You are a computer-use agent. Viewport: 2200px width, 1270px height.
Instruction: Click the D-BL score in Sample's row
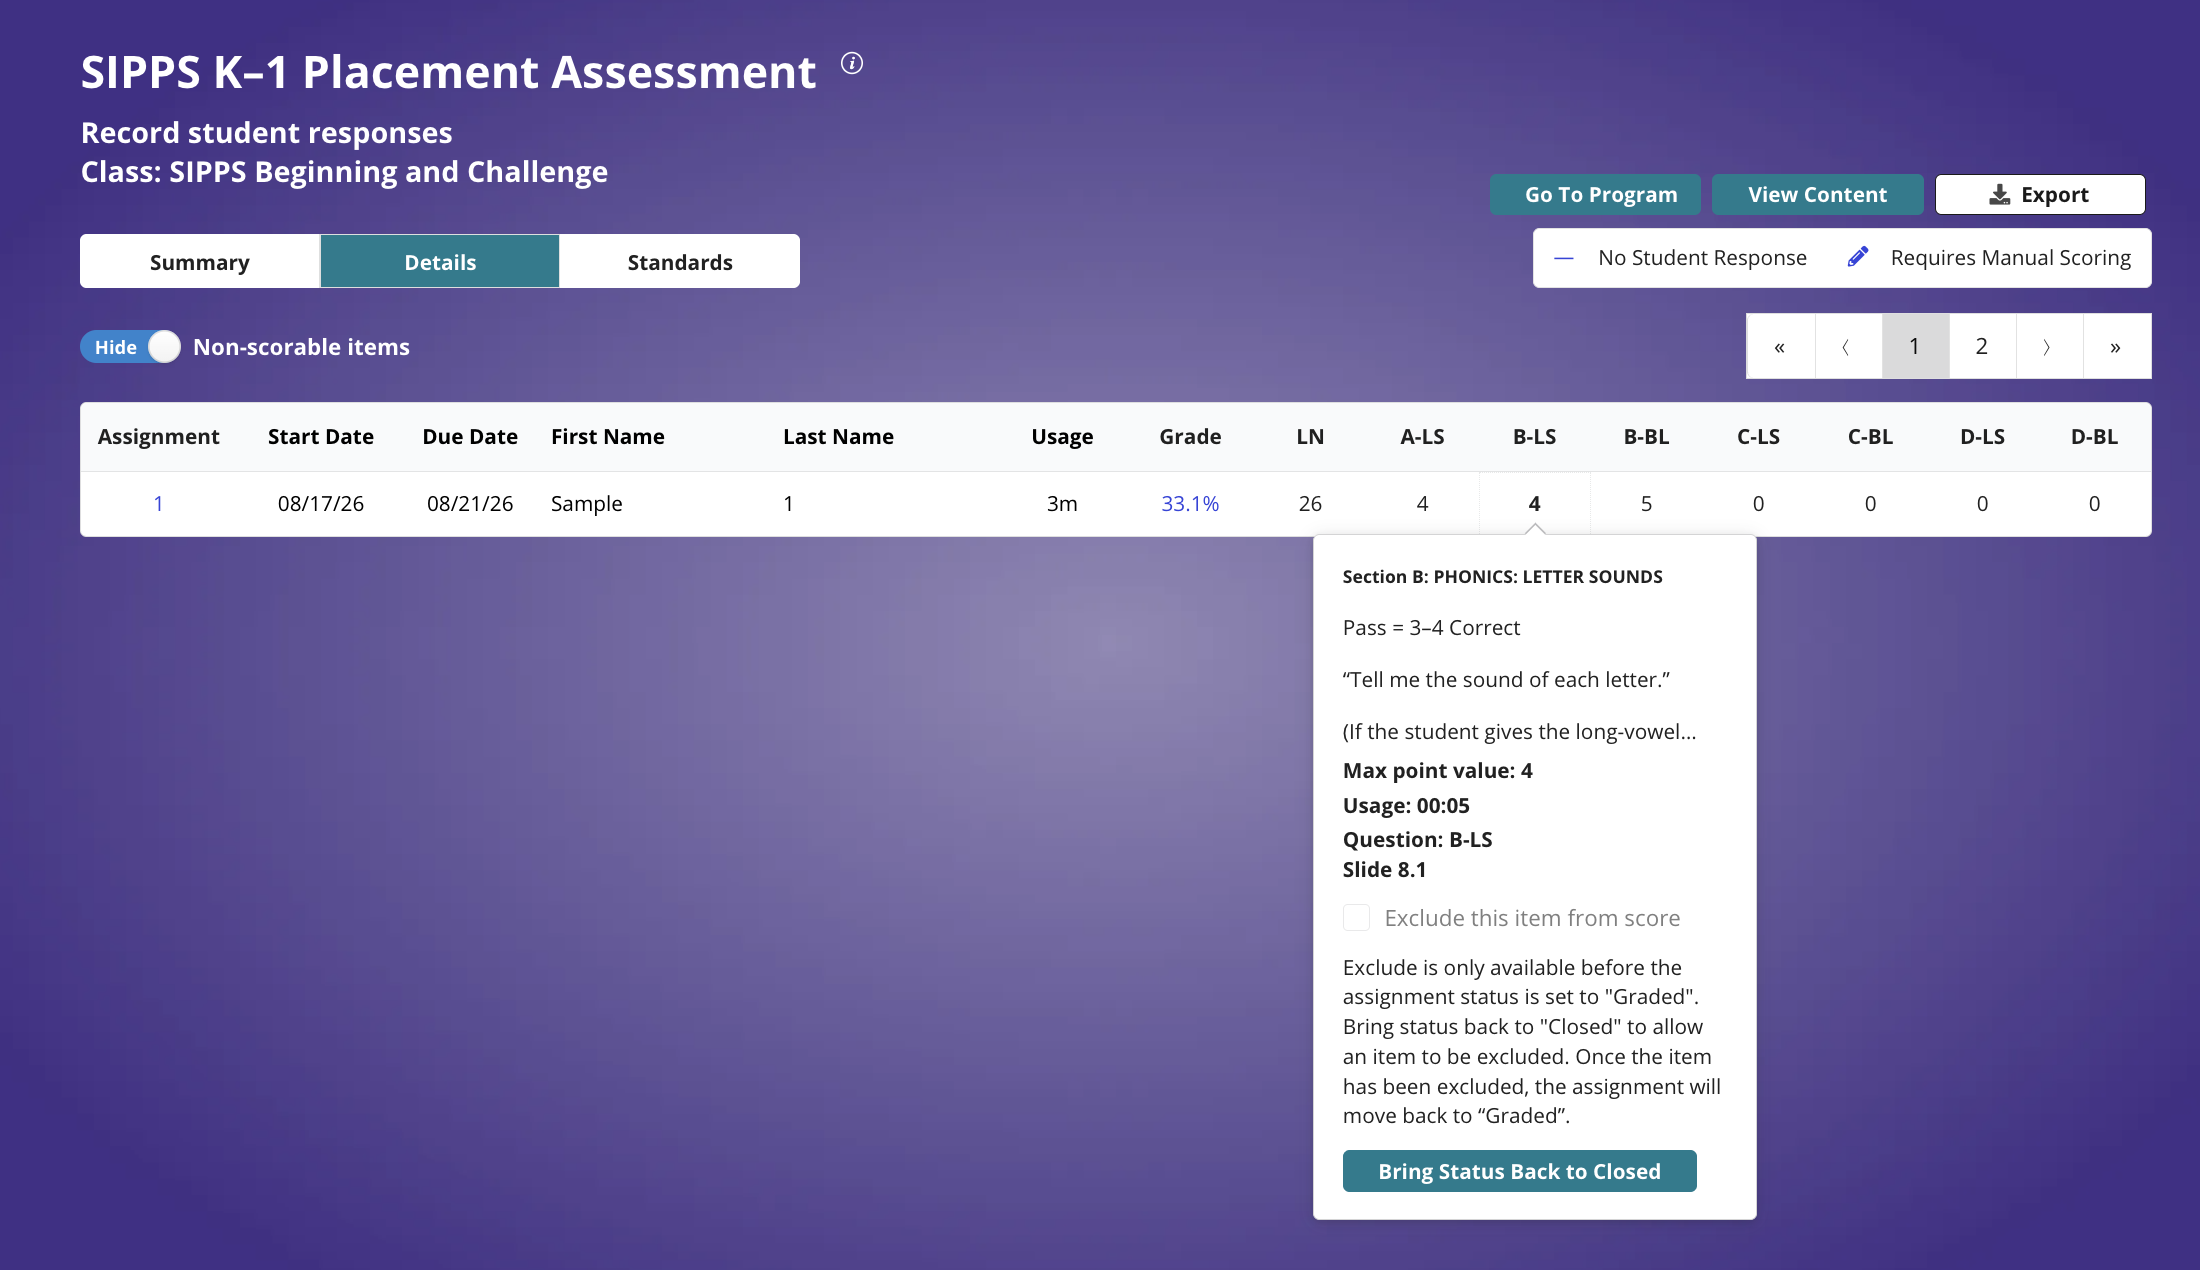[x=2094, y=504]
